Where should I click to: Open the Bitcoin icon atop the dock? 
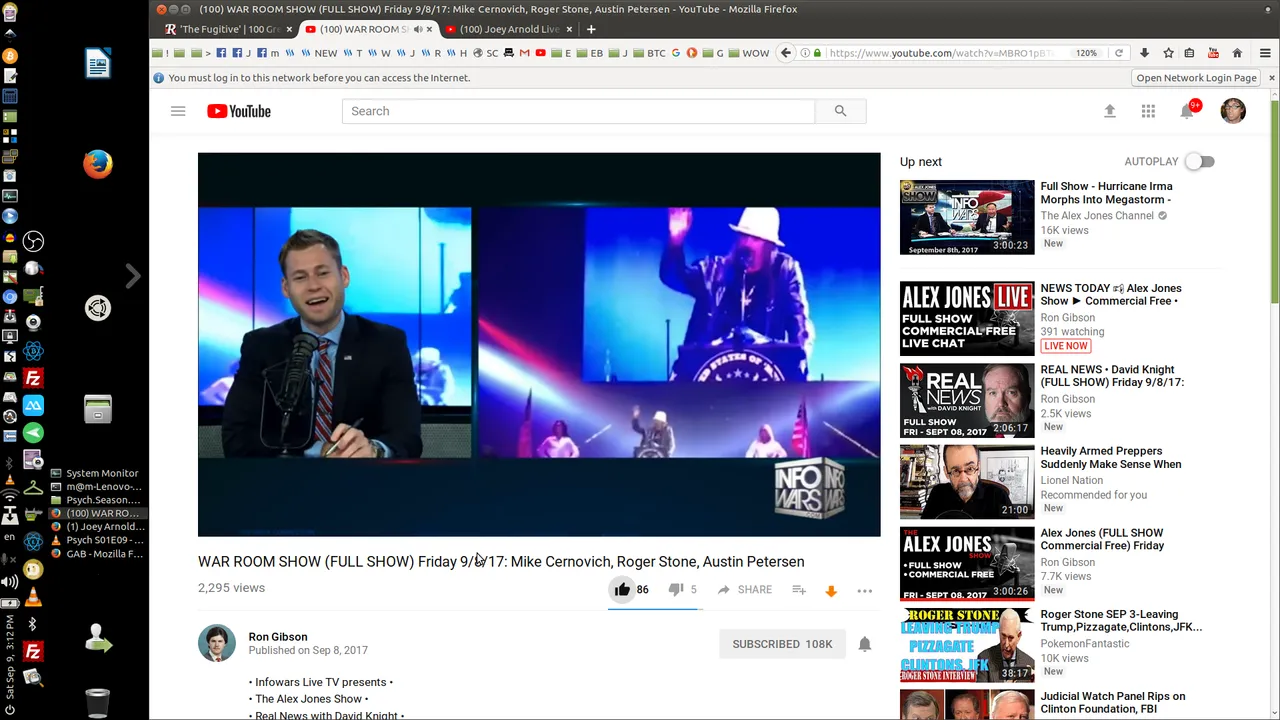pos(10,56)
